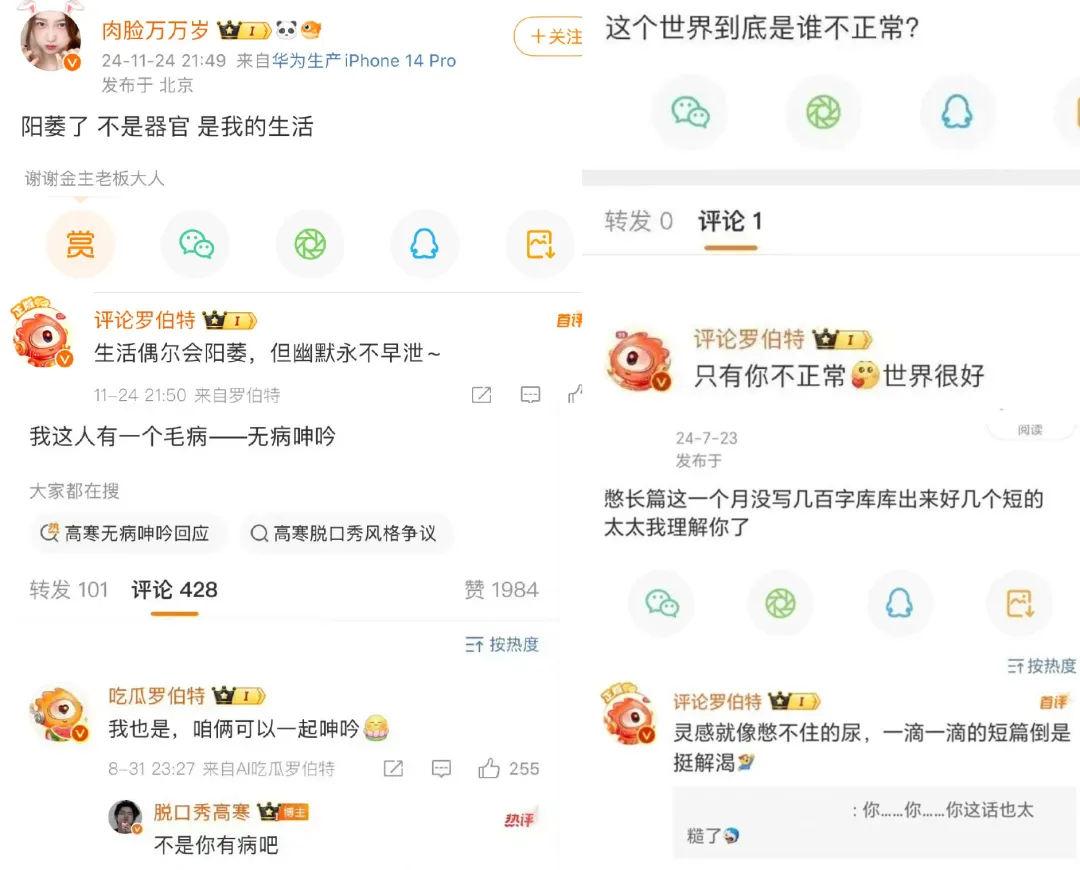Open WeChat Moments shutter icon under 这个世界 post
This screenshot has height=870, width=1080.
[823, 112]
